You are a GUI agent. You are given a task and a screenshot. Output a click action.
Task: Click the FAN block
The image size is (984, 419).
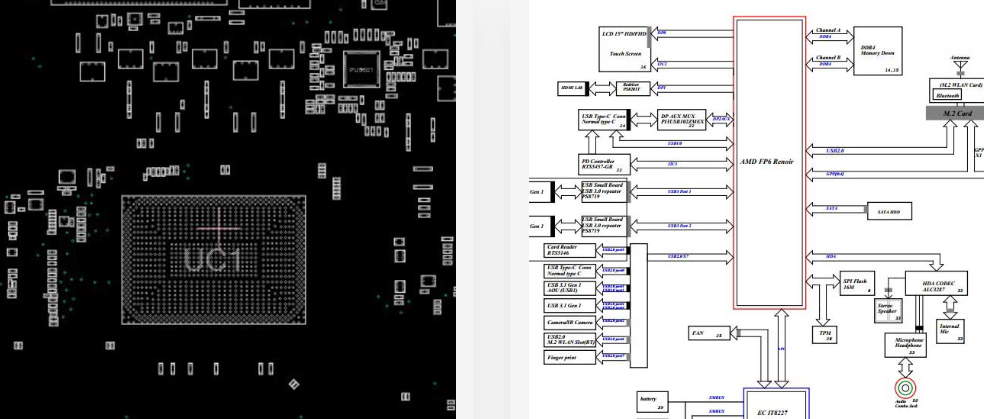click(709, 333)
